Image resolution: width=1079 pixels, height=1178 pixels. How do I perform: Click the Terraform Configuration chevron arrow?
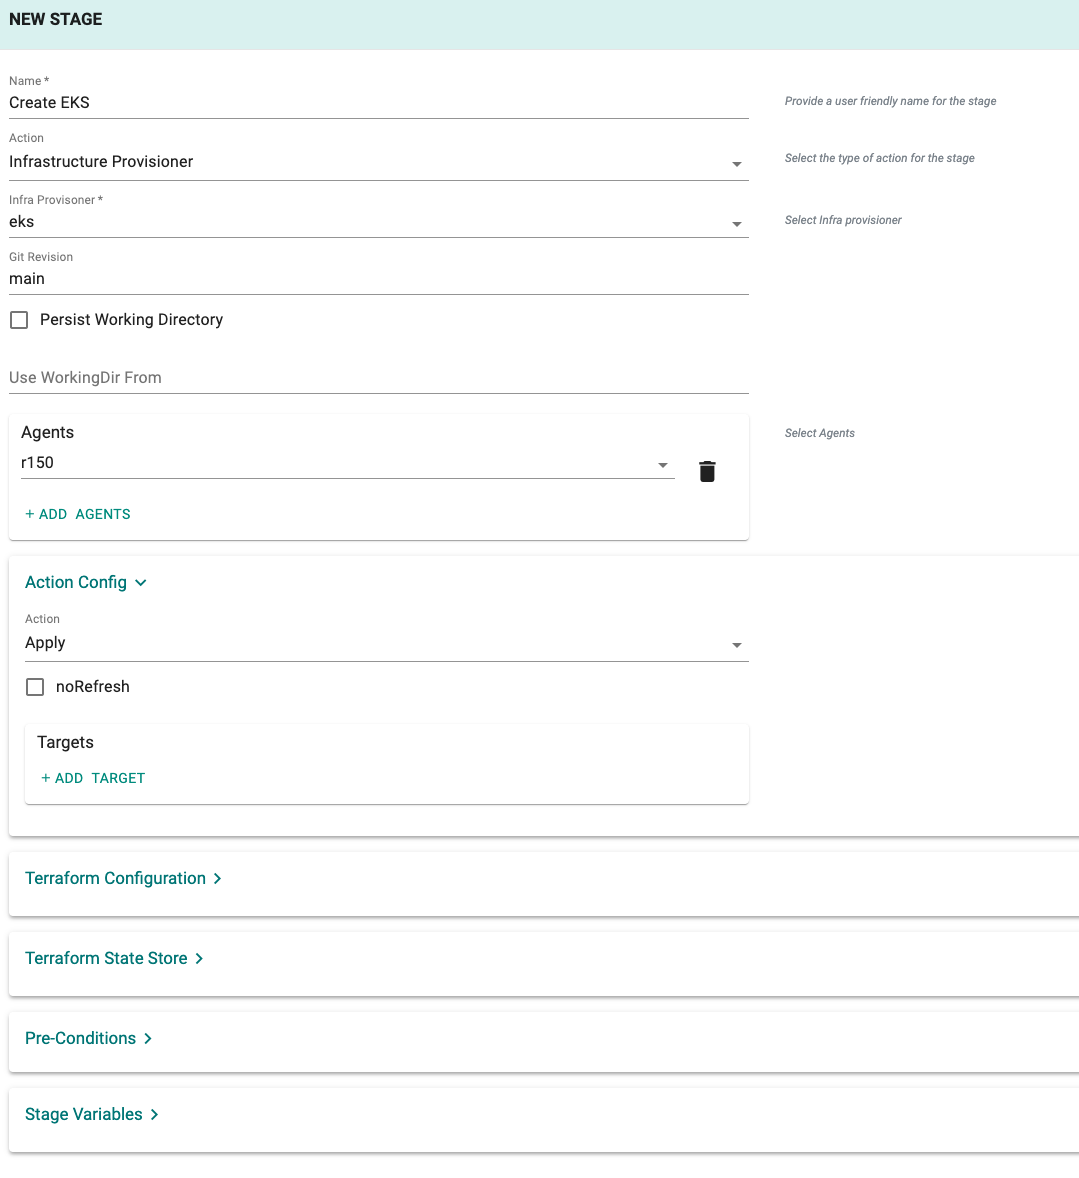pyautogui.click(x=217, y=878)
